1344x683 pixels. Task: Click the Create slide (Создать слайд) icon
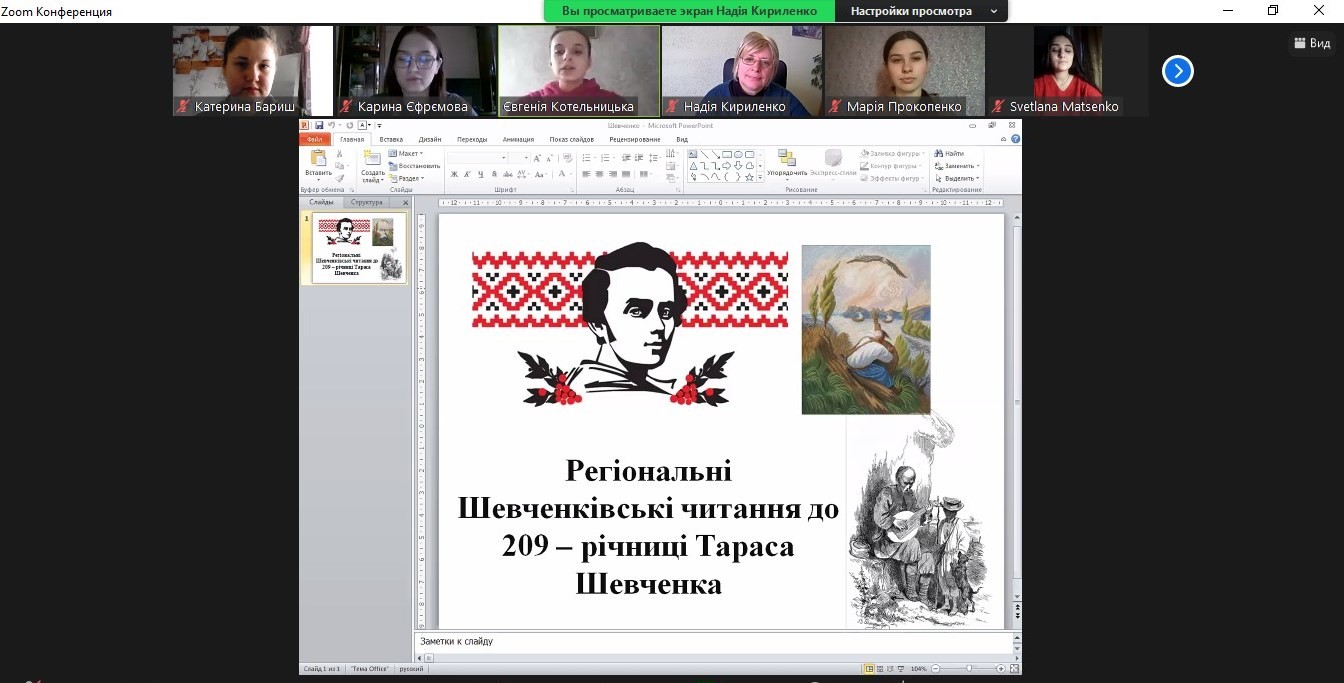(x=372, y=159)
